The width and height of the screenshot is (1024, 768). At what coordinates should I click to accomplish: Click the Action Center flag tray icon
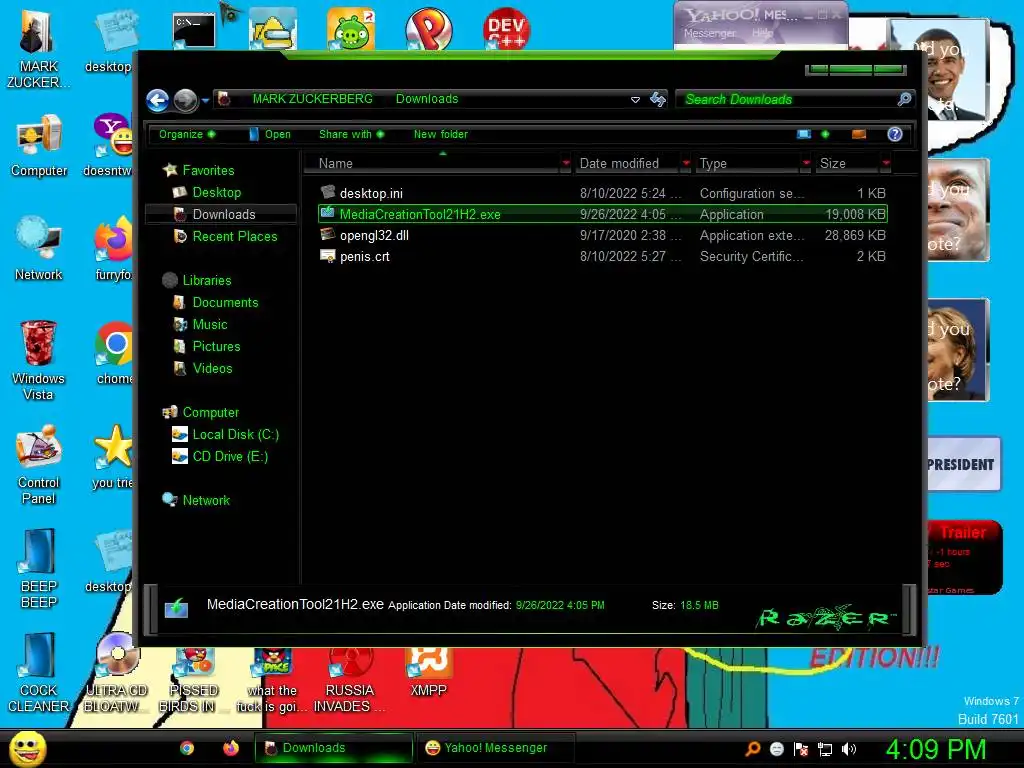pos(801,749)
